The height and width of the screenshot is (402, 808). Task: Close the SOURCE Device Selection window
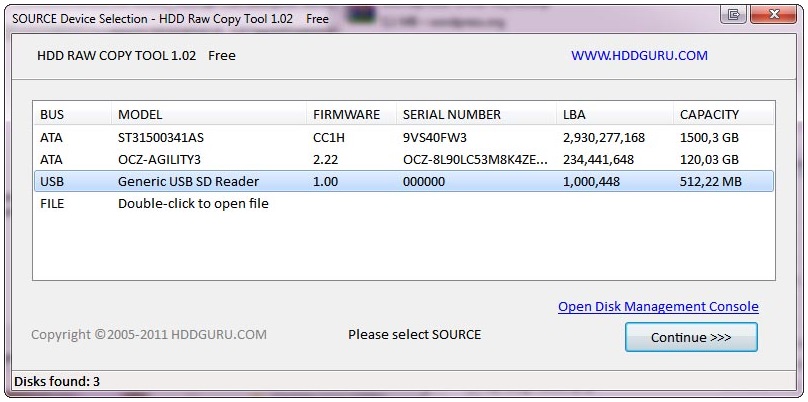(x=773, y=14)
